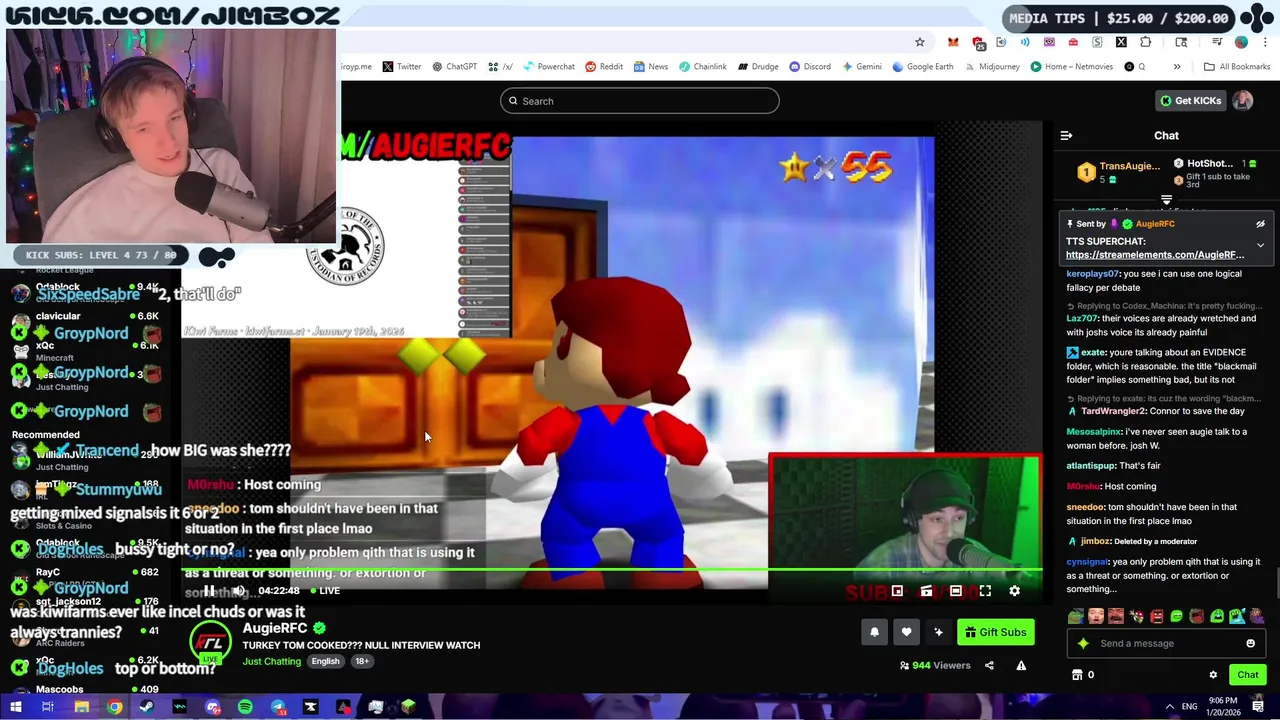Enter fullscreen in the video player
Image resolution: width=1280 pixels, height=720 pixels.
(x=985, y=591)
